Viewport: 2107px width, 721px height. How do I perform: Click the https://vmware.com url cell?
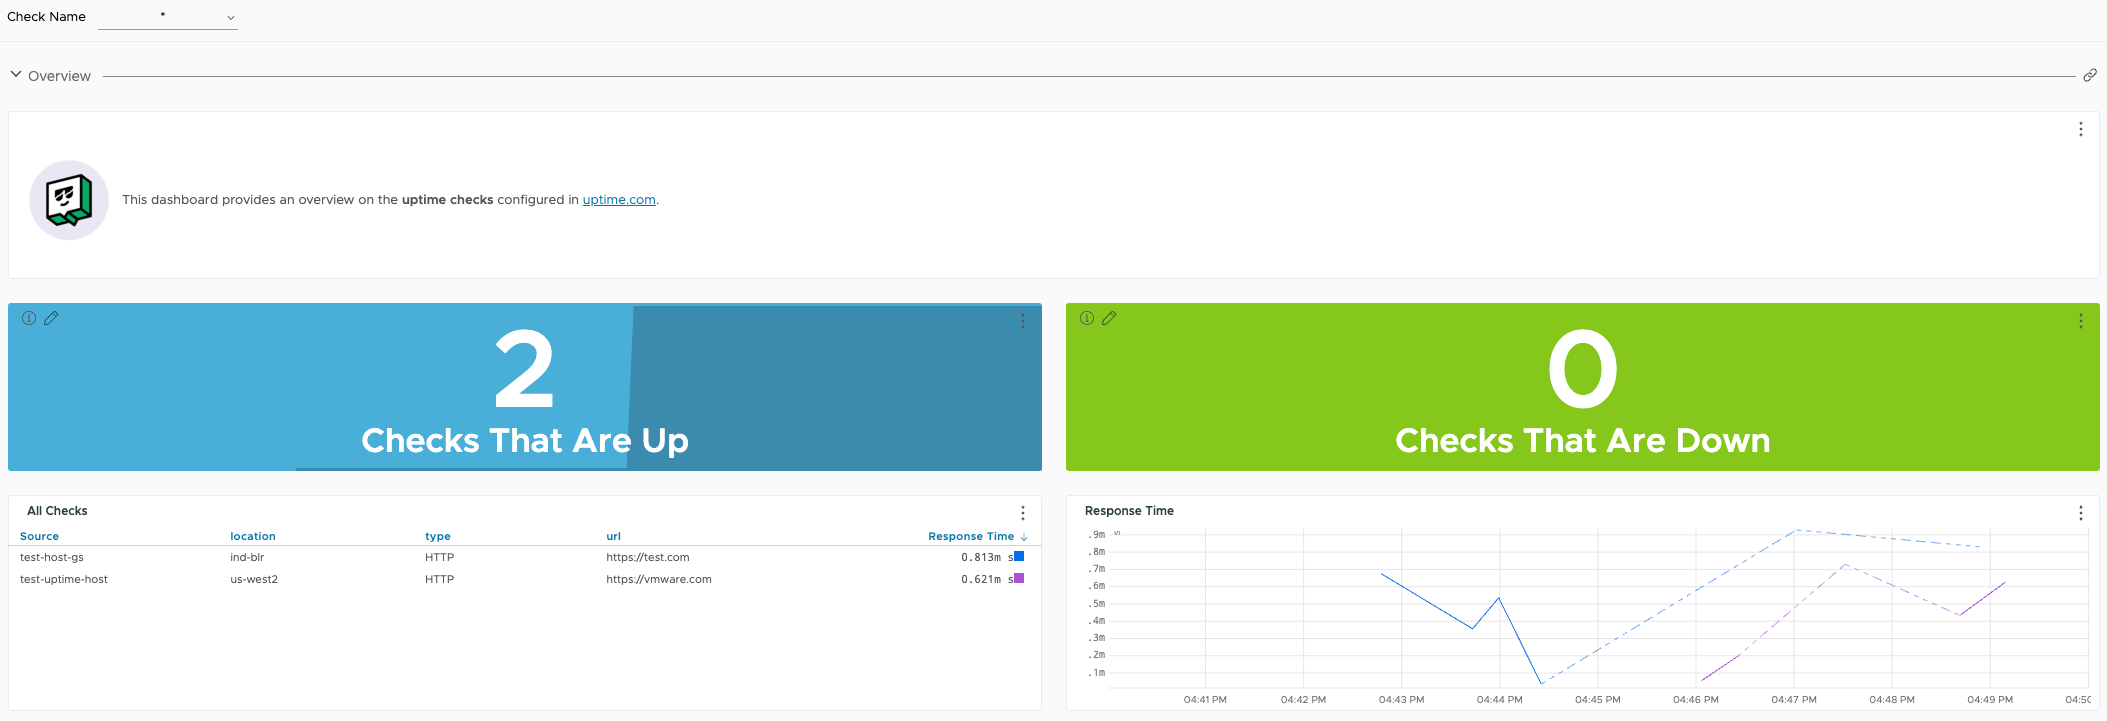point(659,580)
